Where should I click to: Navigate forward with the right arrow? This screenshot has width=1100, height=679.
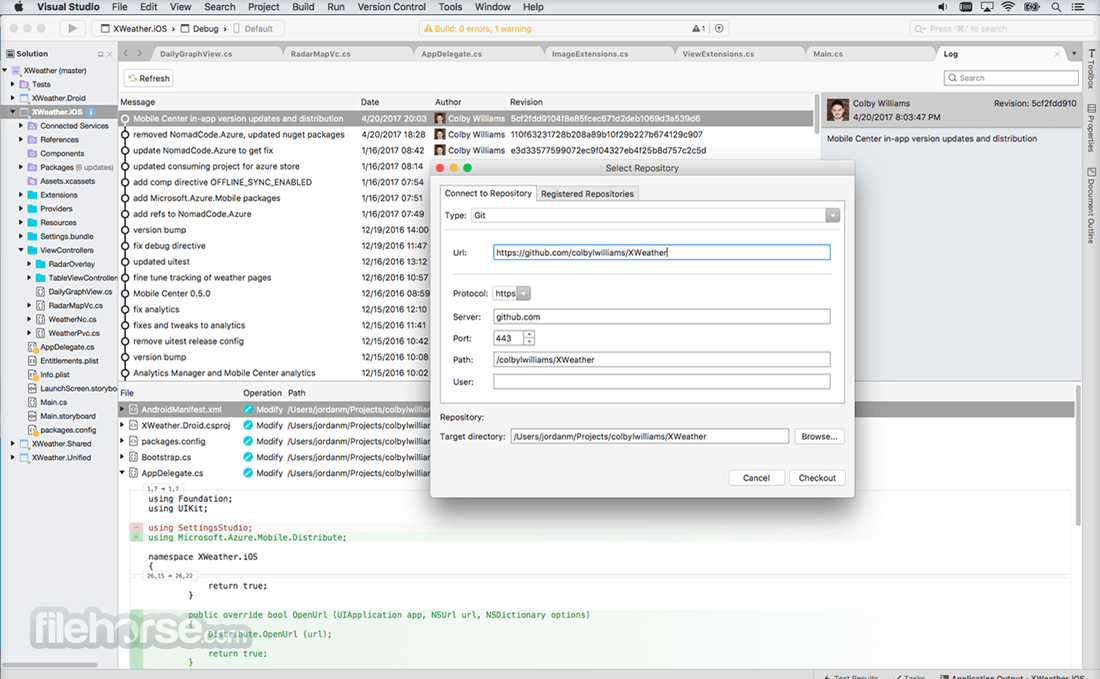[x=140, y=53]
